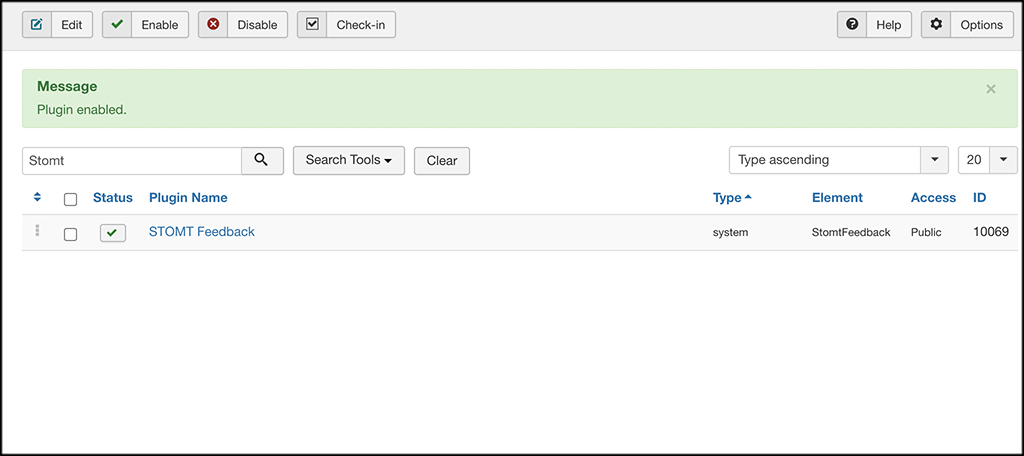Dismiss the Plugin enabled message

tap(991, 89)
